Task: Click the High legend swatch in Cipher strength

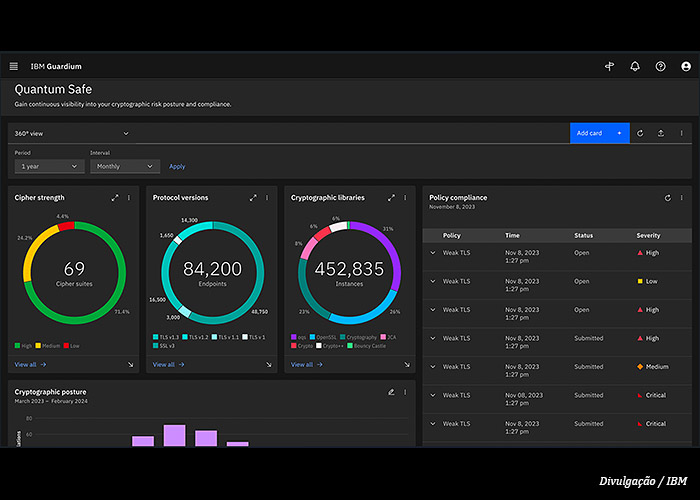Action: [x=17, y=346]
